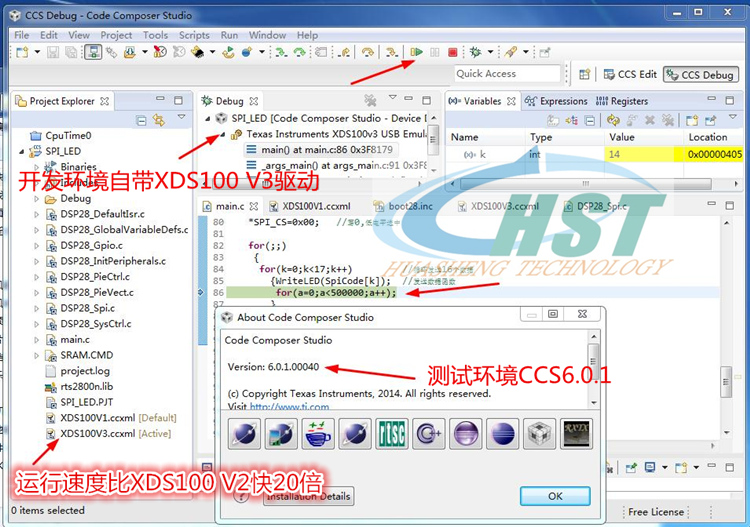Open the www.ti.com link
This screenshot has height=527, width=750.
289,406
